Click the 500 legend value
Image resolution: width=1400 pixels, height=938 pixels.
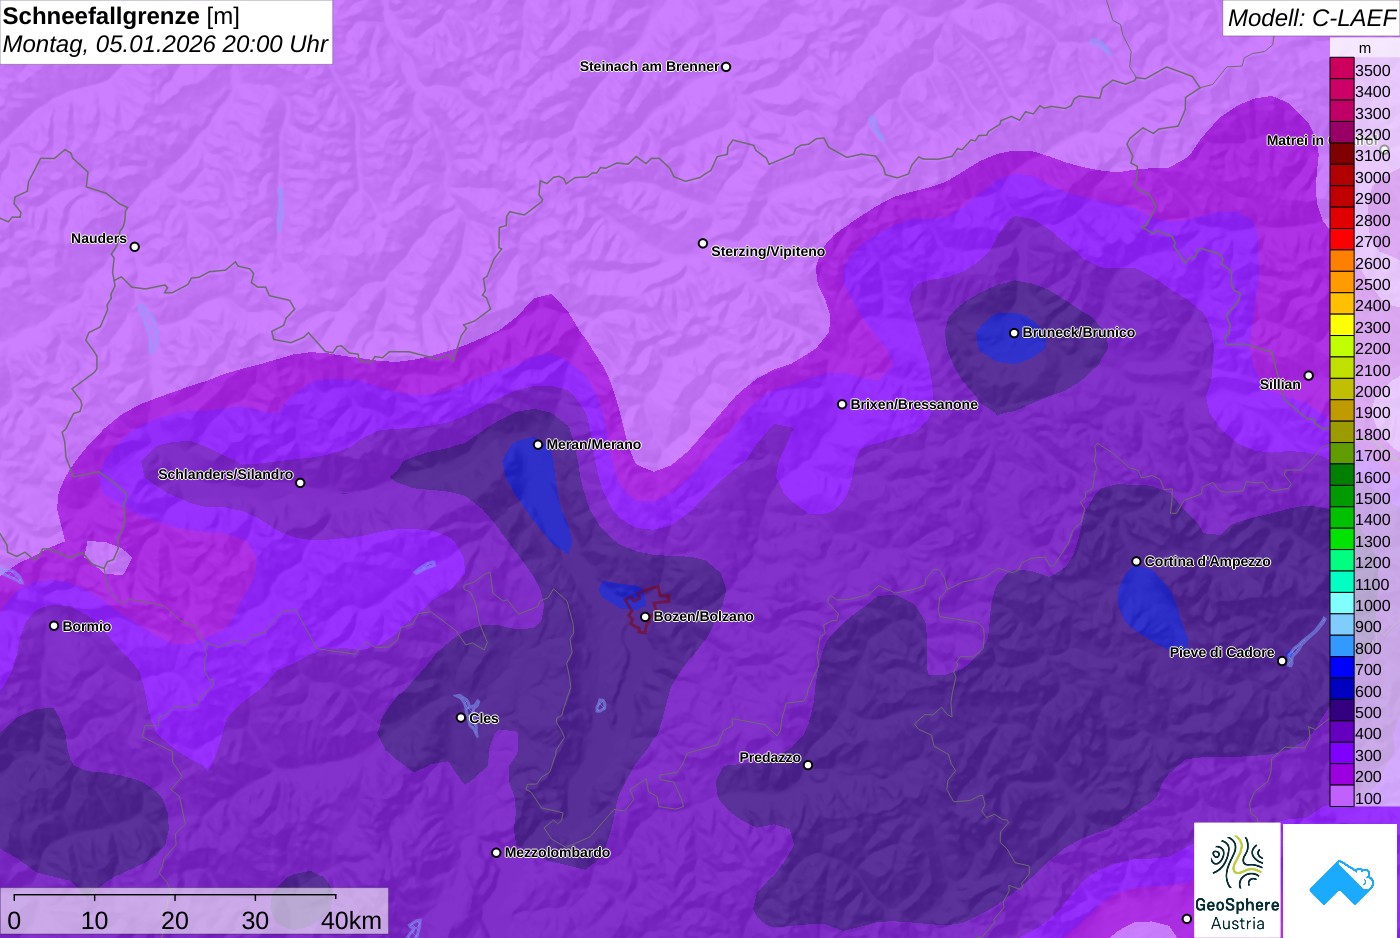tap(1368, 713)
